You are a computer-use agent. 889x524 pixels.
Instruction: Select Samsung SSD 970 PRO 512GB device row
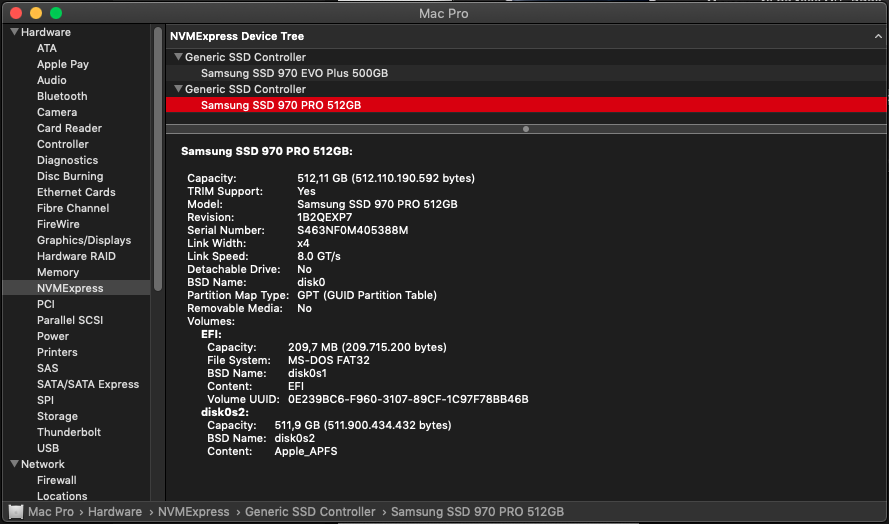tap(526, 105)
